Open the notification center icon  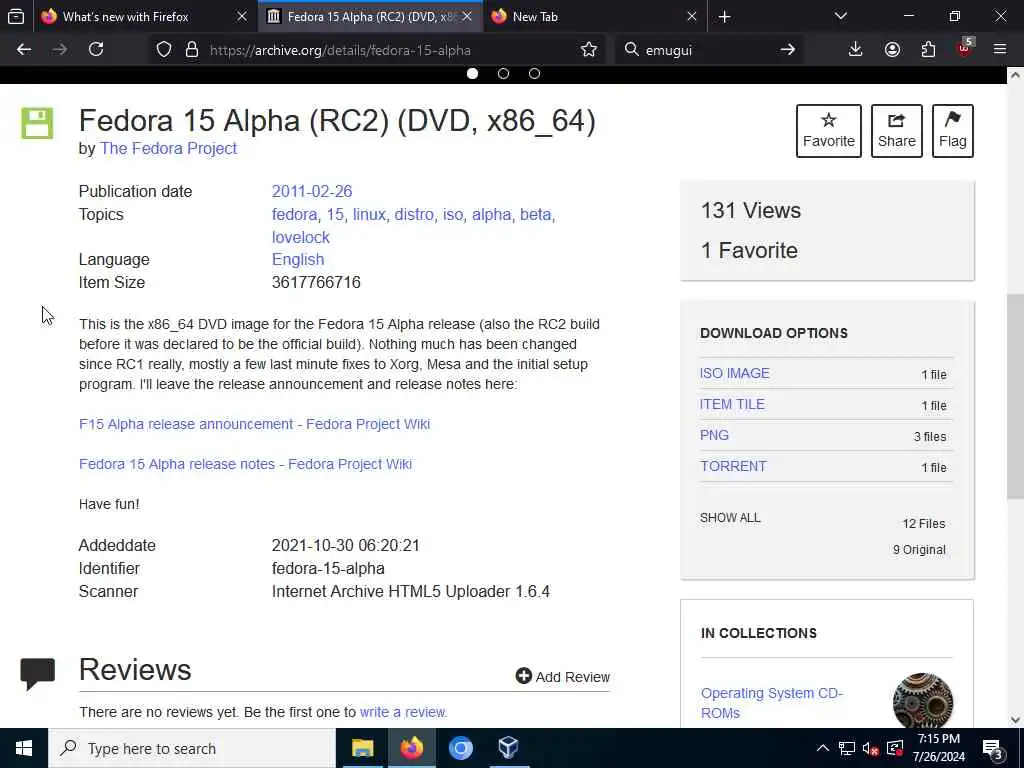[993, 750]
